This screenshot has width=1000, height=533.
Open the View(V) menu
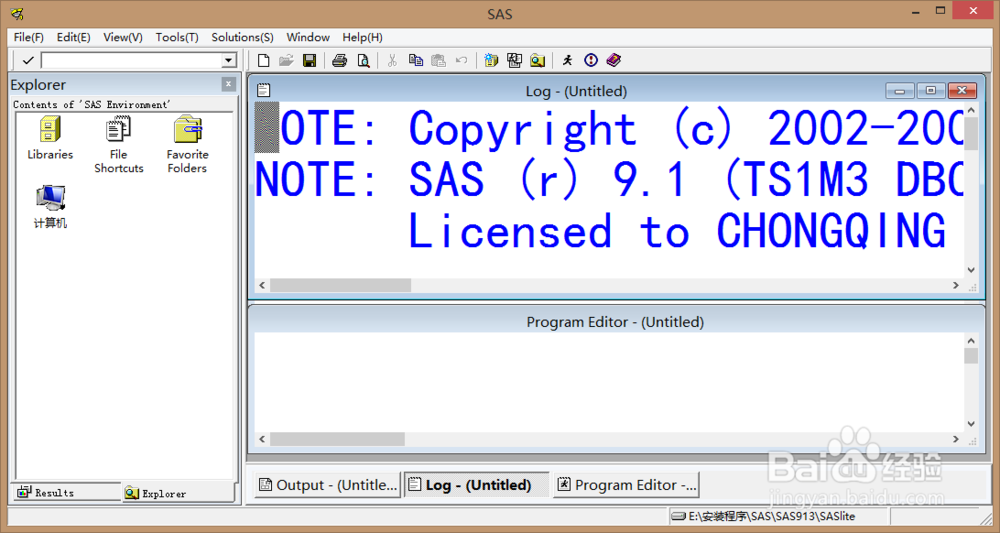[x=123, y=37]
